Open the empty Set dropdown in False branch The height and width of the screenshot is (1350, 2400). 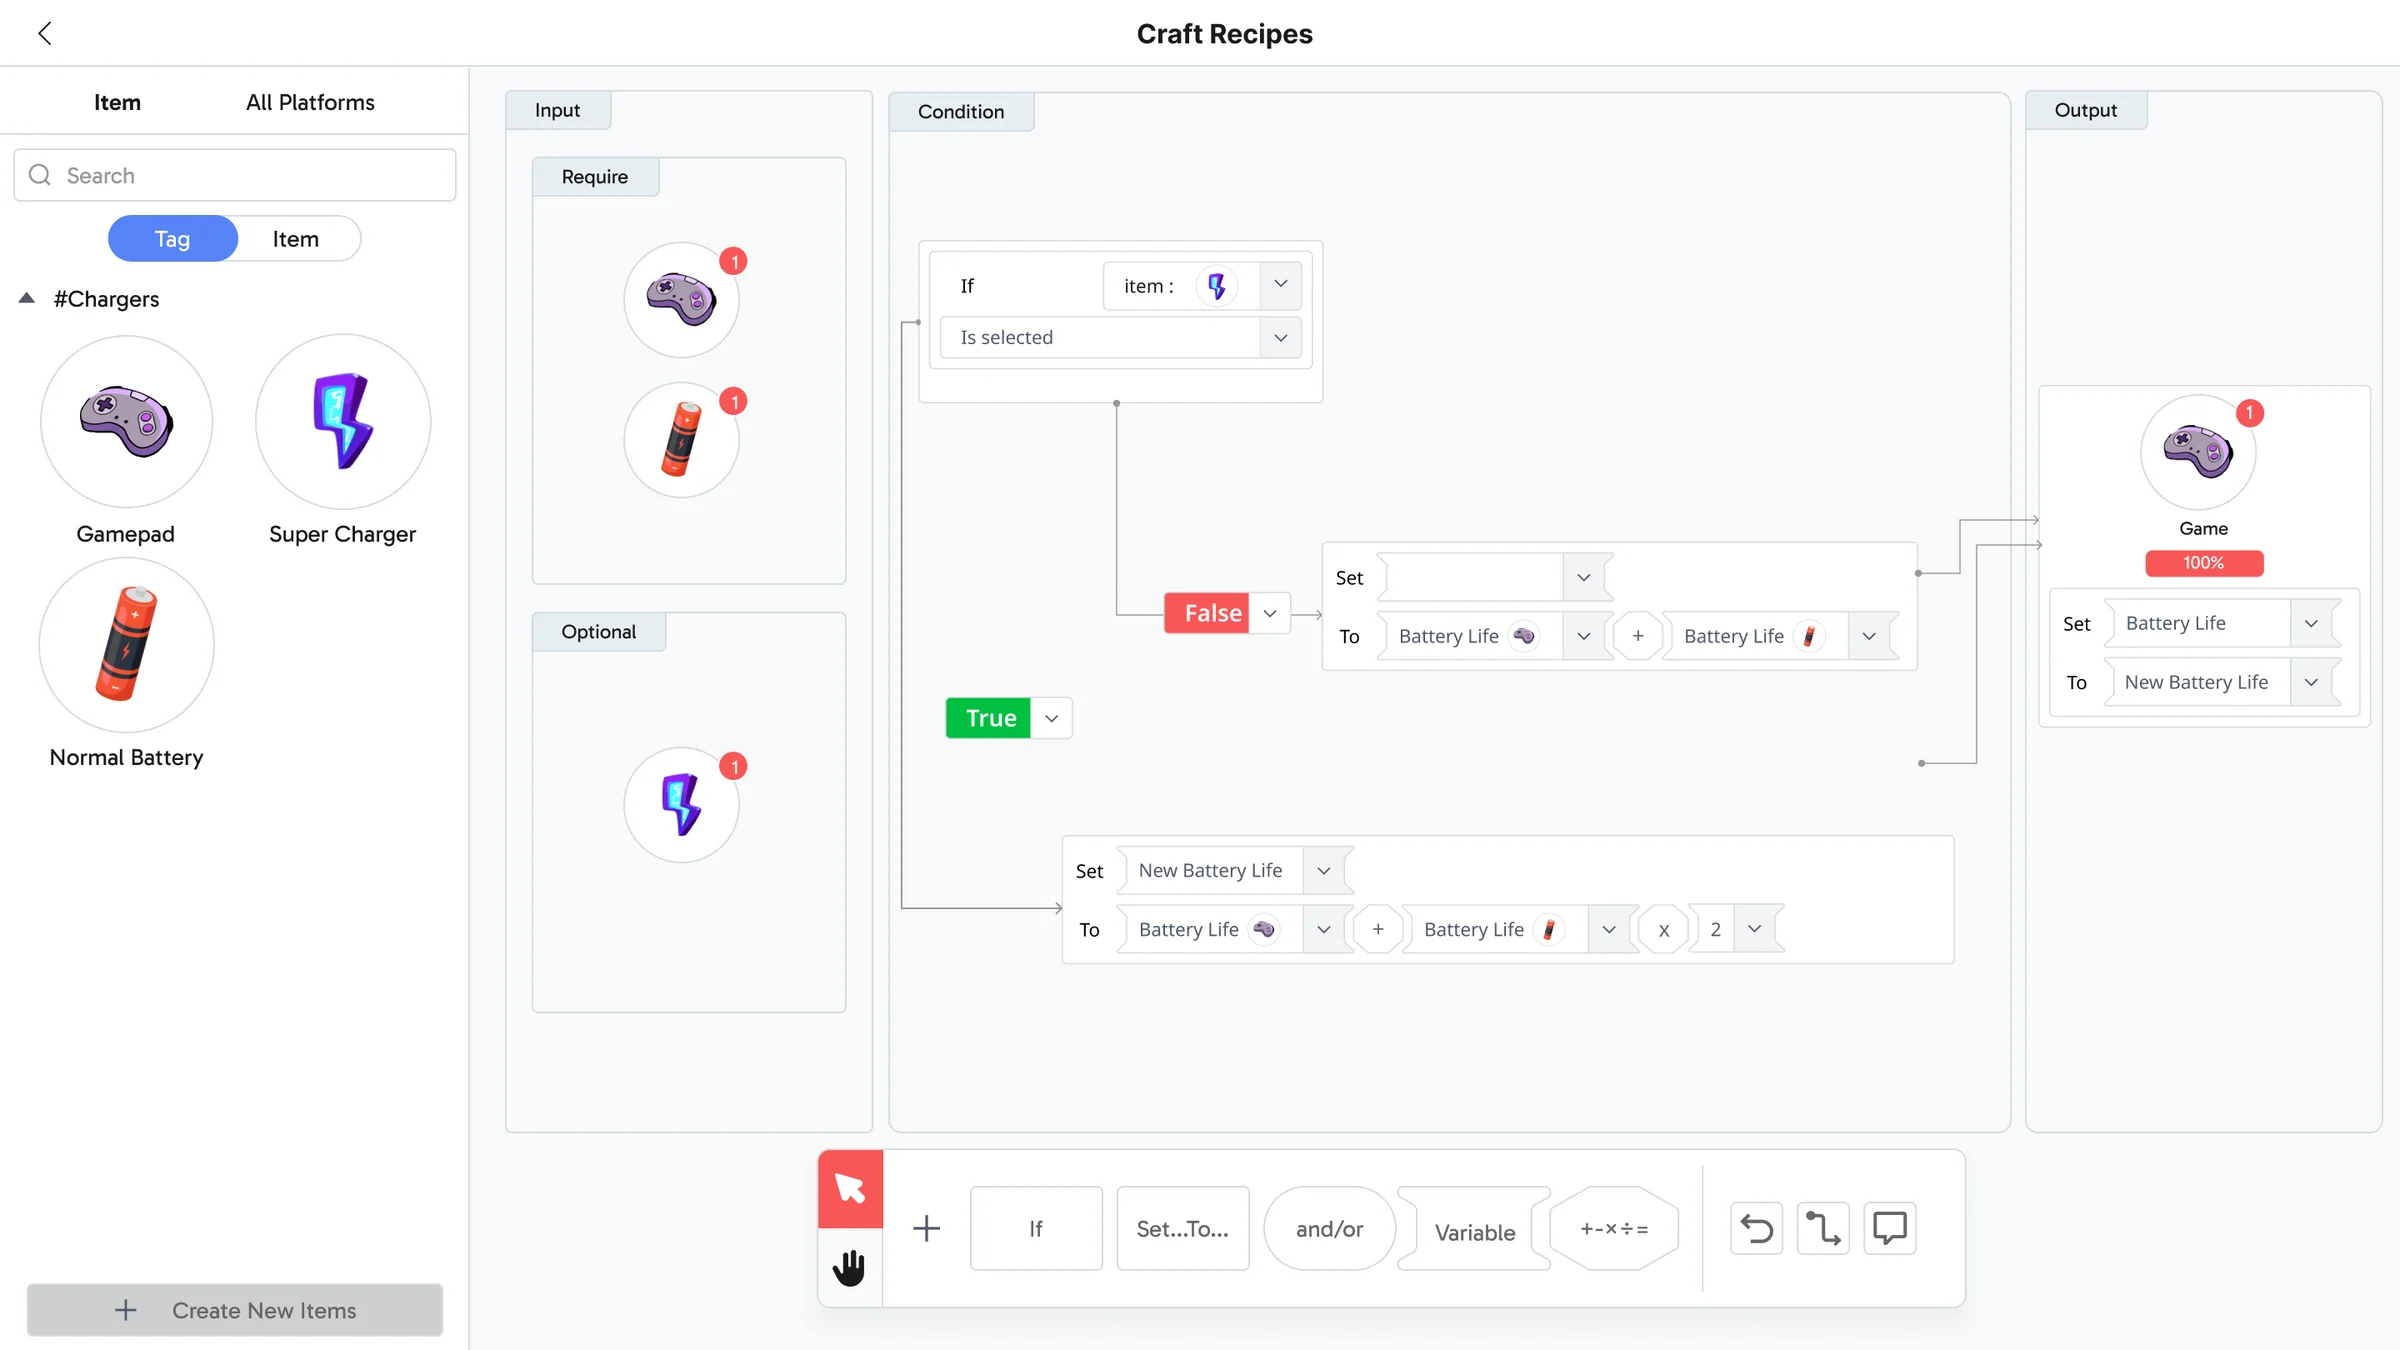pyautogui.click(x=1583, y=577)
